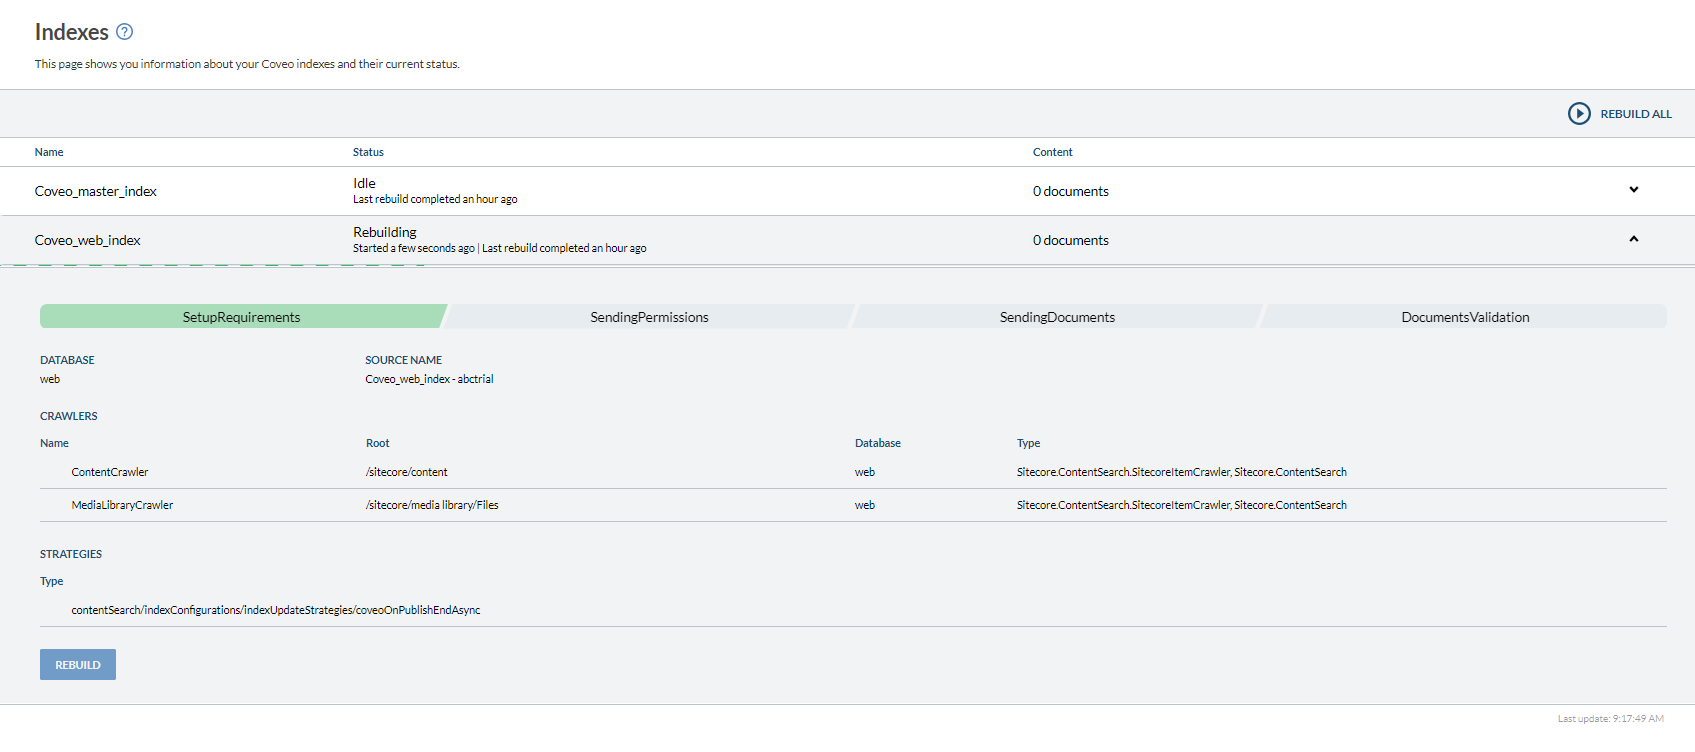
Task: Click Coveo_web_index's 0 documents cell
Action: tap(1071, 240)
